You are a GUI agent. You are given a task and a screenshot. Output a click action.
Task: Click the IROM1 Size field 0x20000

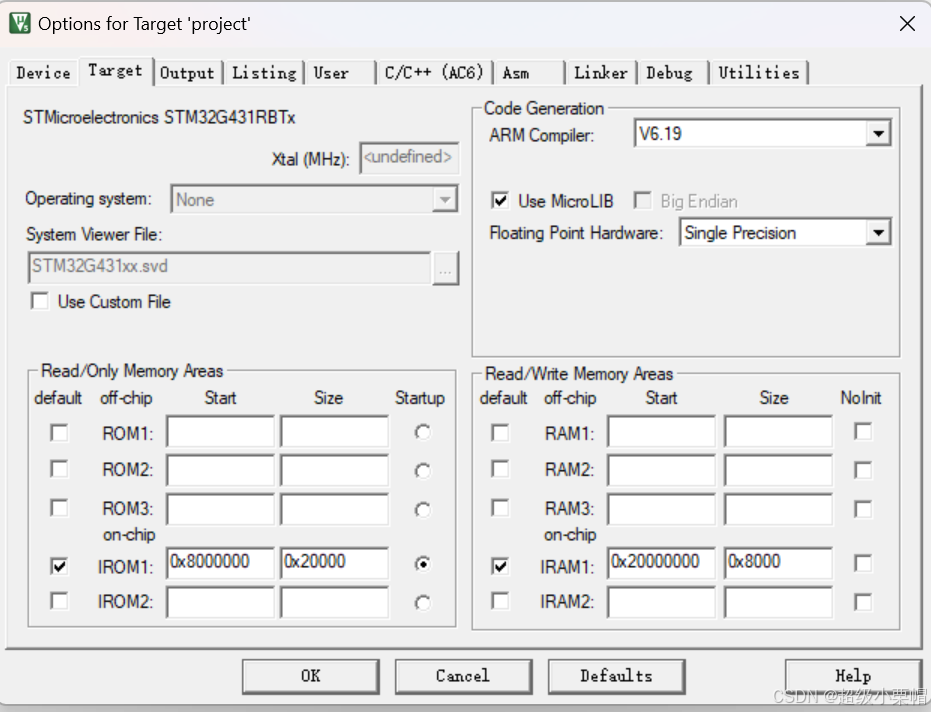pos(334,563)
